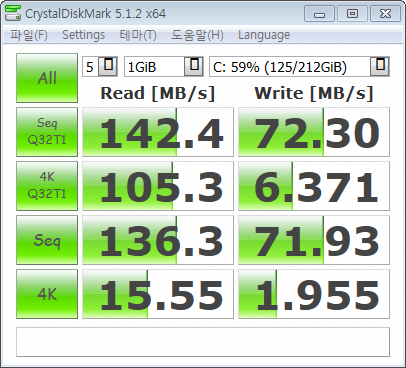The height and width of the screenshot is (368, 406).
Task: Expand the C: drive selection dropdown
Action: point(380,67)
